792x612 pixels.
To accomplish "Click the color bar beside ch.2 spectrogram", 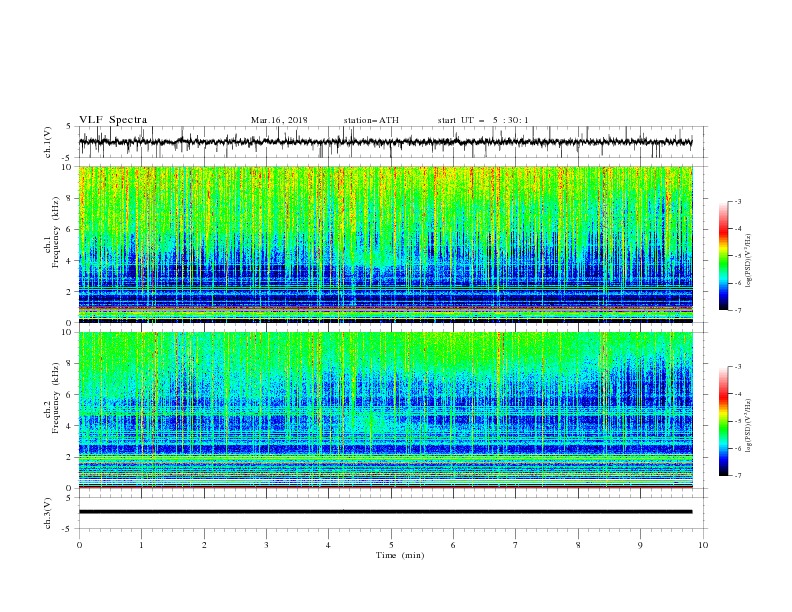I will (723, 421).
